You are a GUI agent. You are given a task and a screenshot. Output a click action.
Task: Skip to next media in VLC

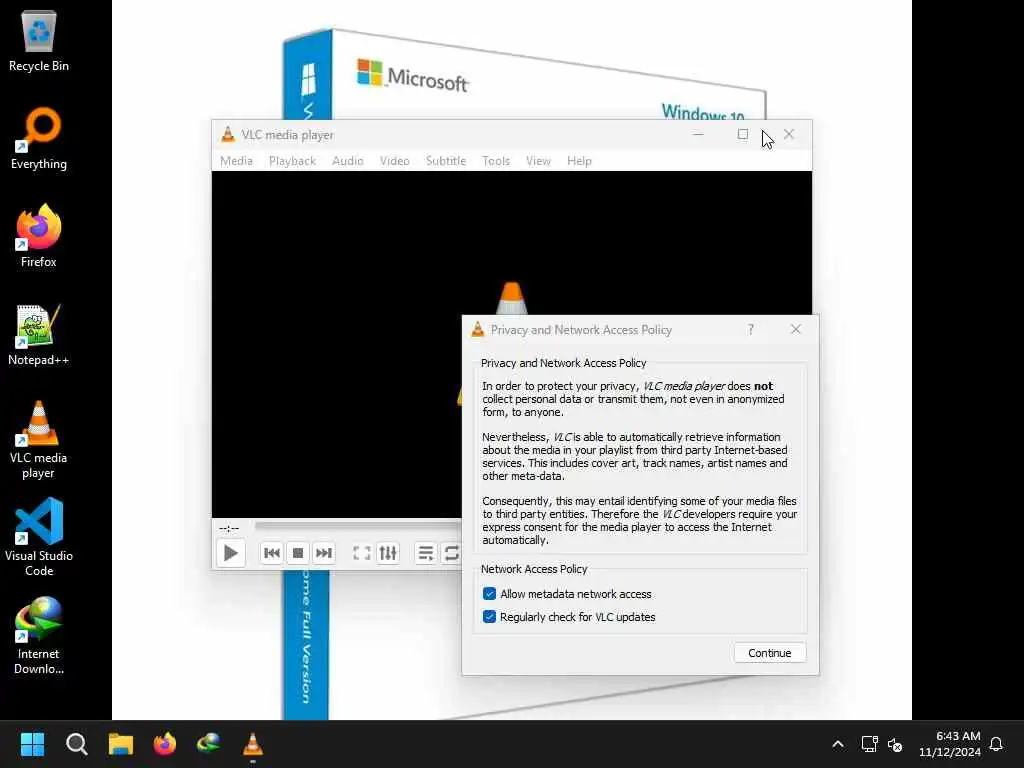[x=324, y=553]
